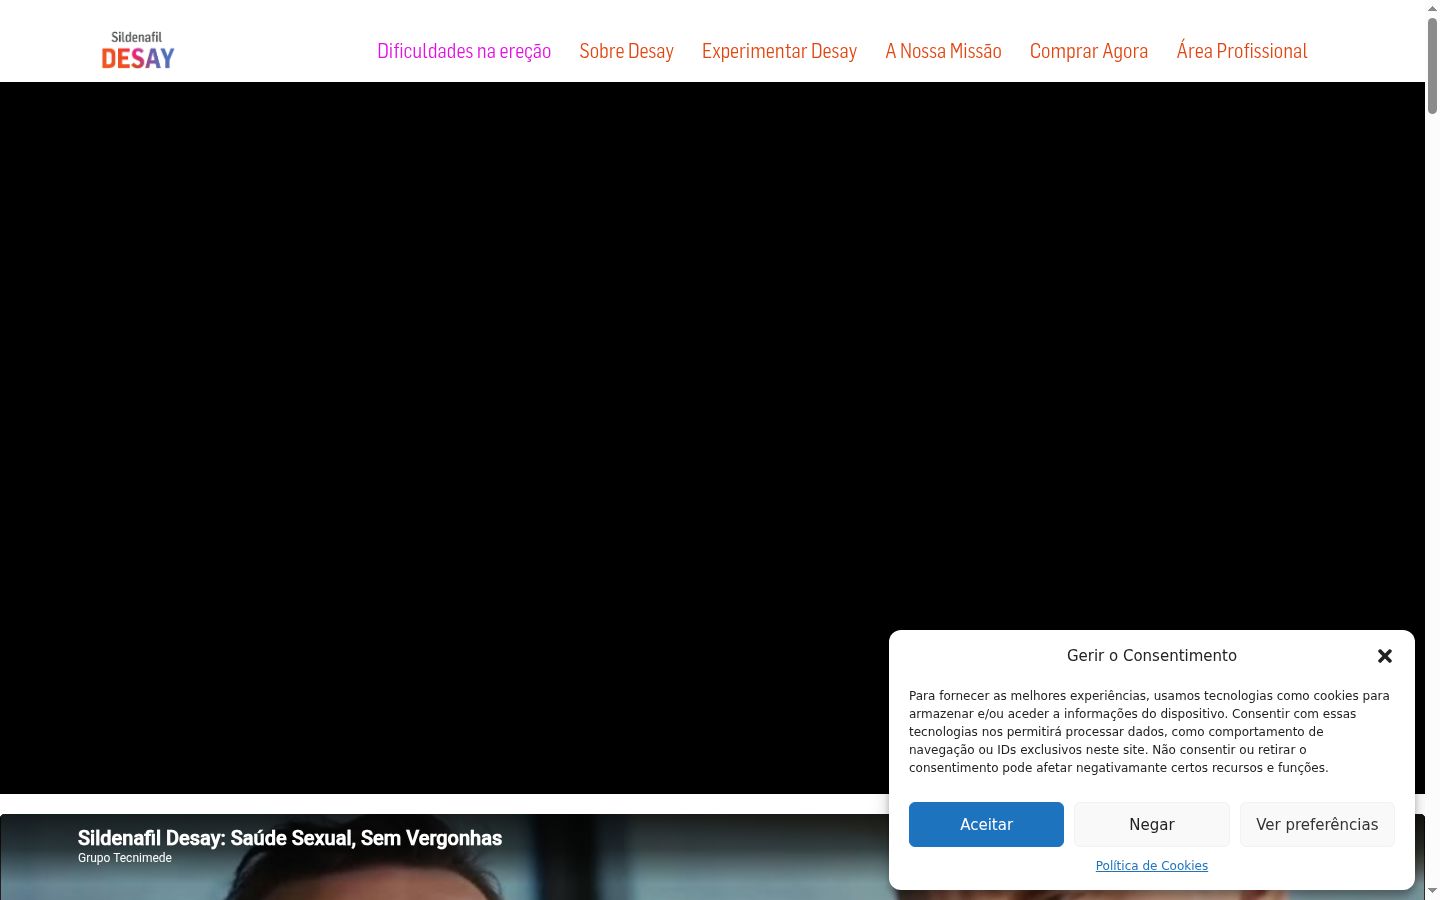Accept cookies with the Aceitar button
This screenshot has height=900, width=1440.
(986, 824)
